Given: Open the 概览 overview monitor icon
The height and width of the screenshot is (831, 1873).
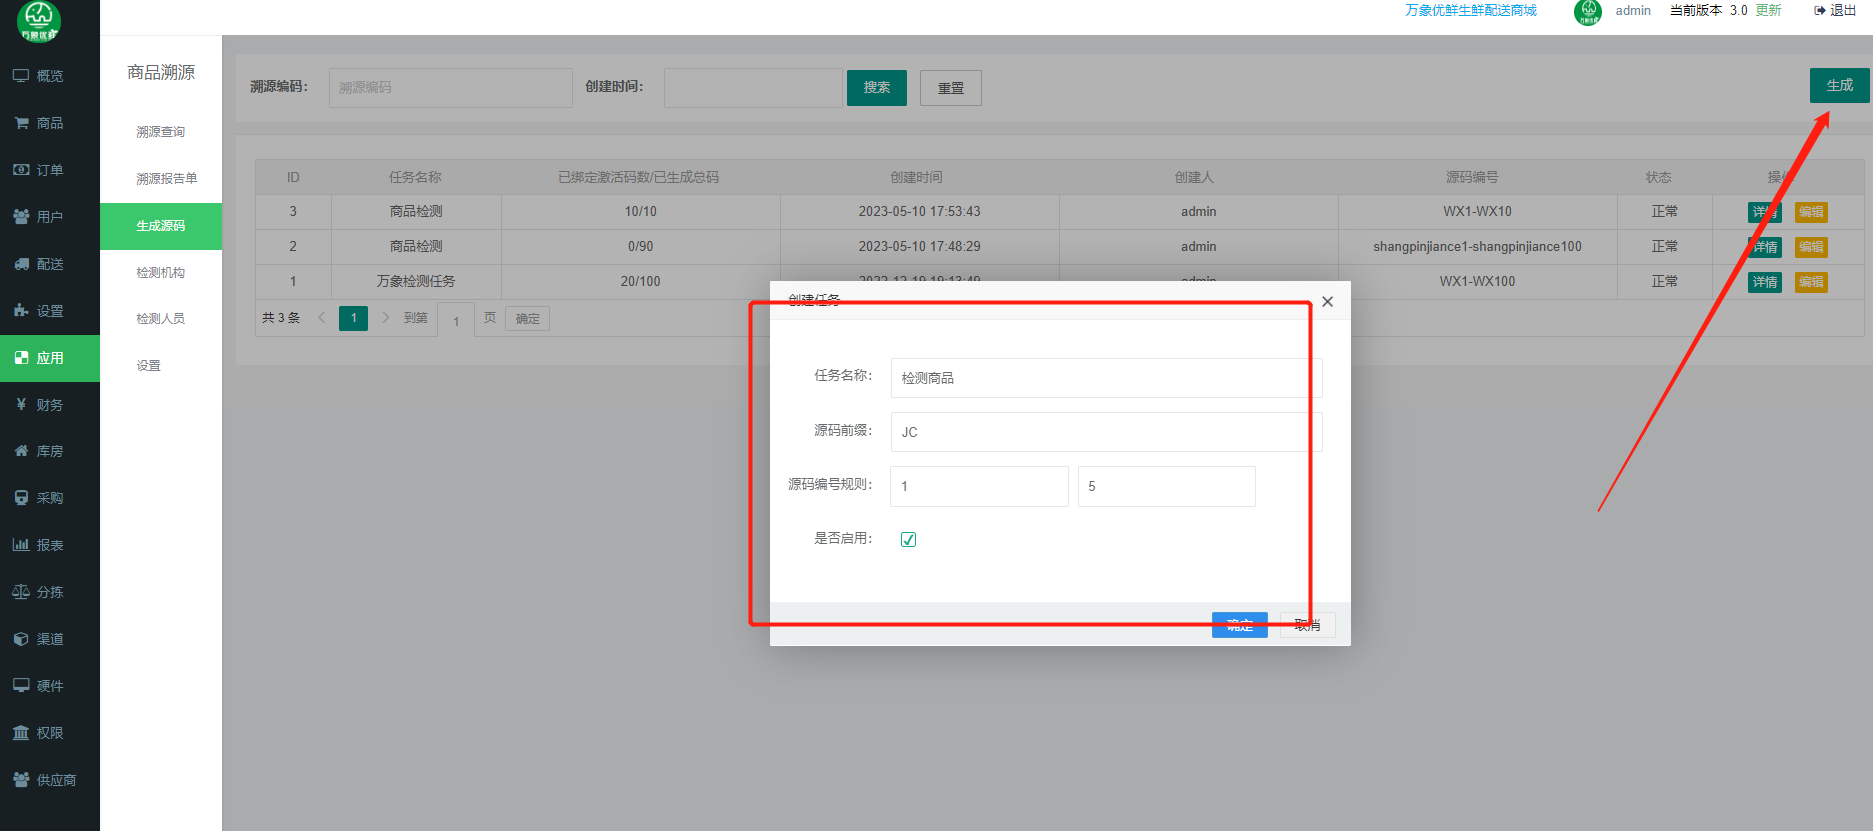Looking at the screenshot, I should [x=21, y=76].
